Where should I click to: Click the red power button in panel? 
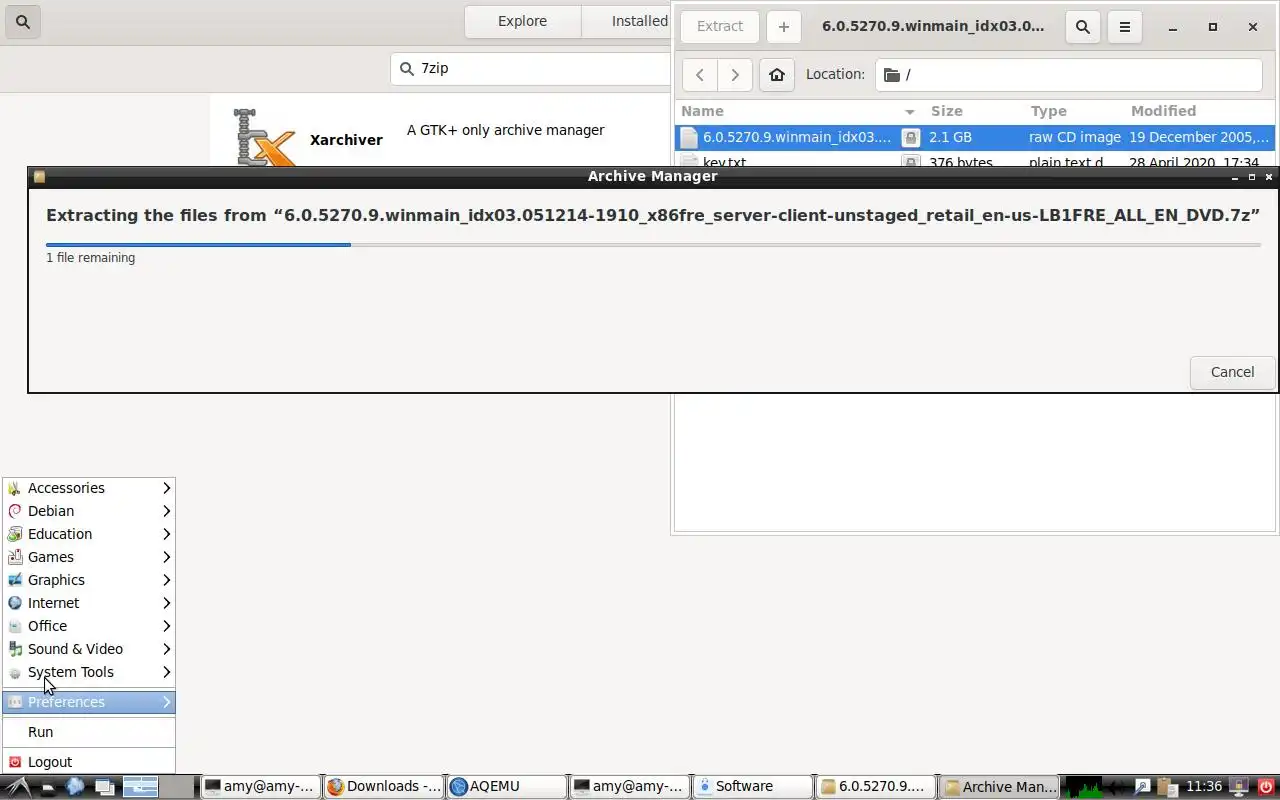(1266, 787)
